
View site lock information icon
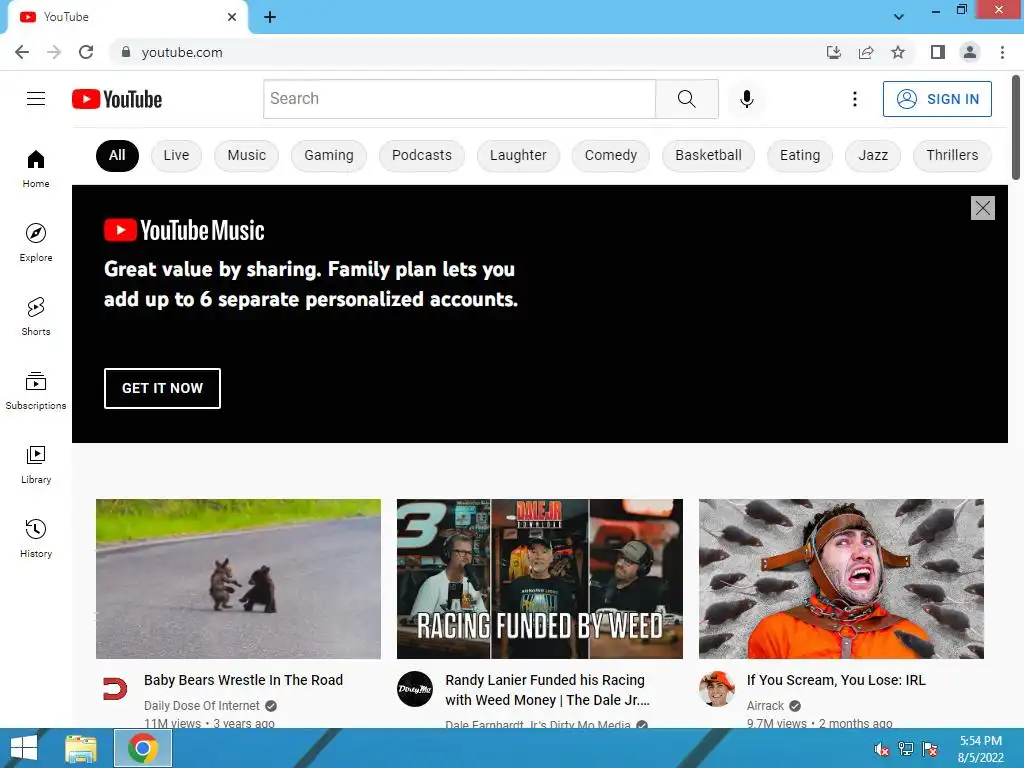coord(126,52)
